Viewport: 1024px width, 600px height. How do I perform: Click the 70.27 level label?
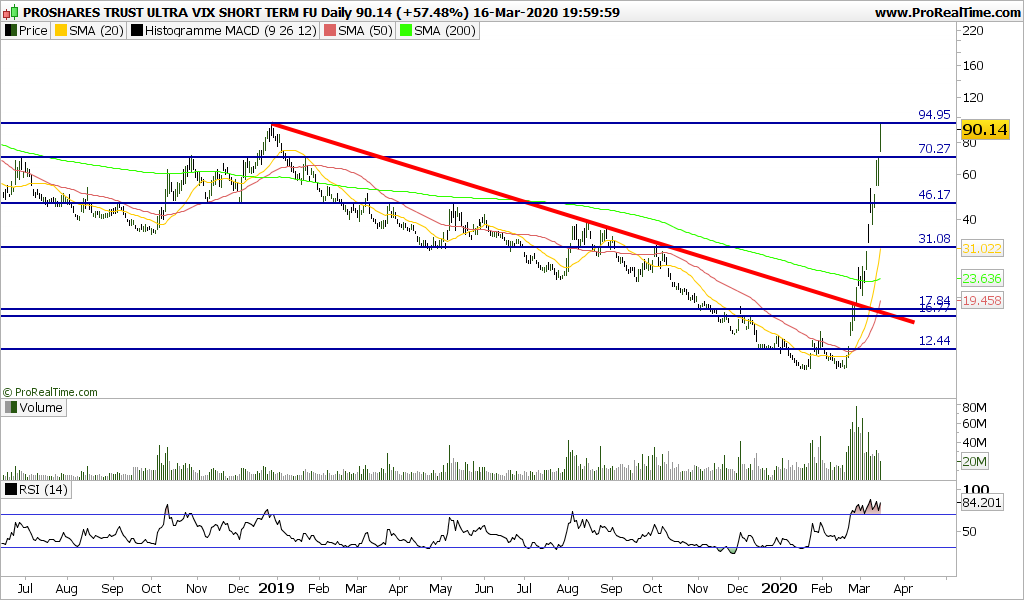tap(935, 149)
